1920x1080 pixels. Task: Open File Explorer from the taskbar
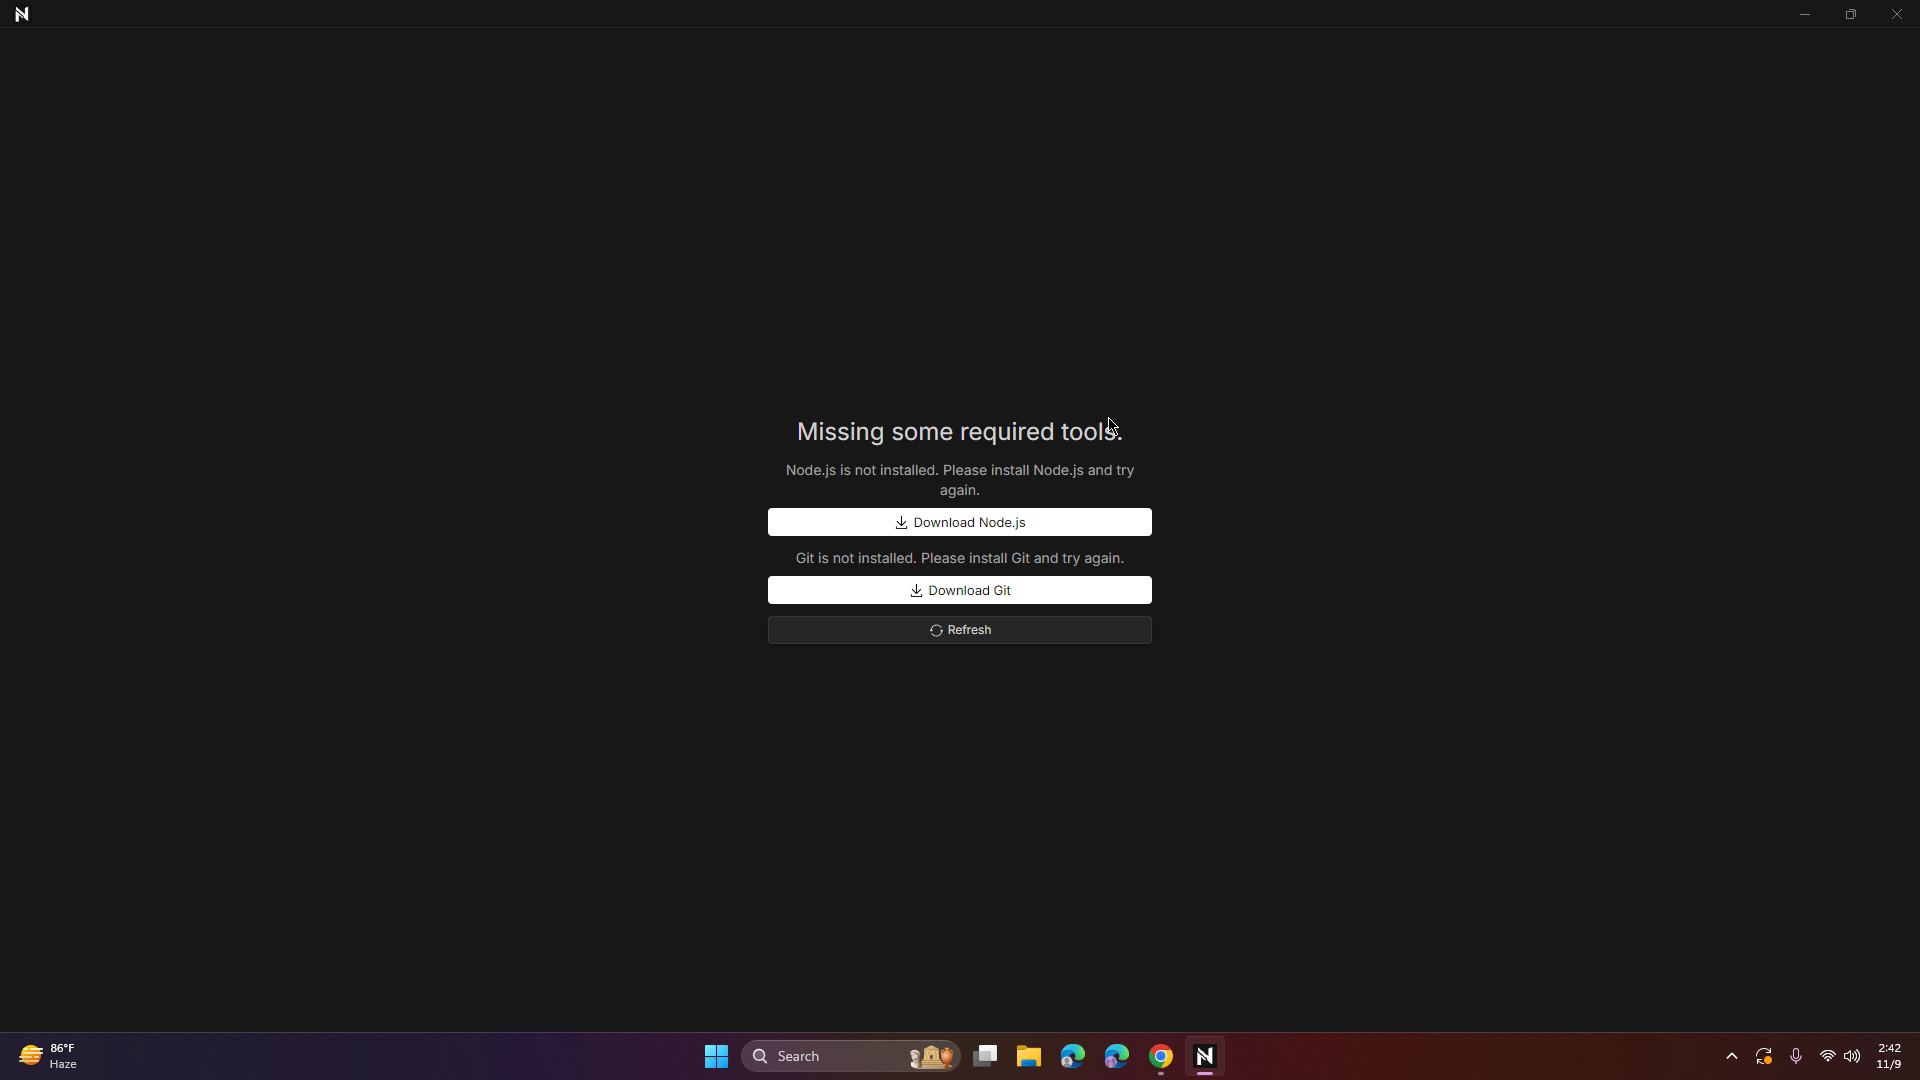pos(1029,1056)
